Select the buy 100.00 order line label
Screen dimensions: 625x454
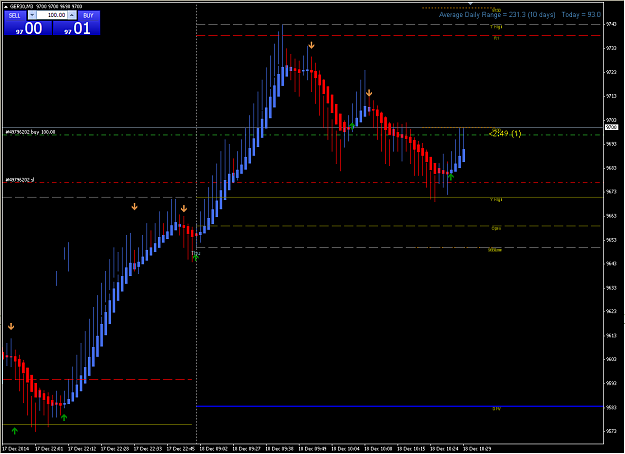pos(30,132)
